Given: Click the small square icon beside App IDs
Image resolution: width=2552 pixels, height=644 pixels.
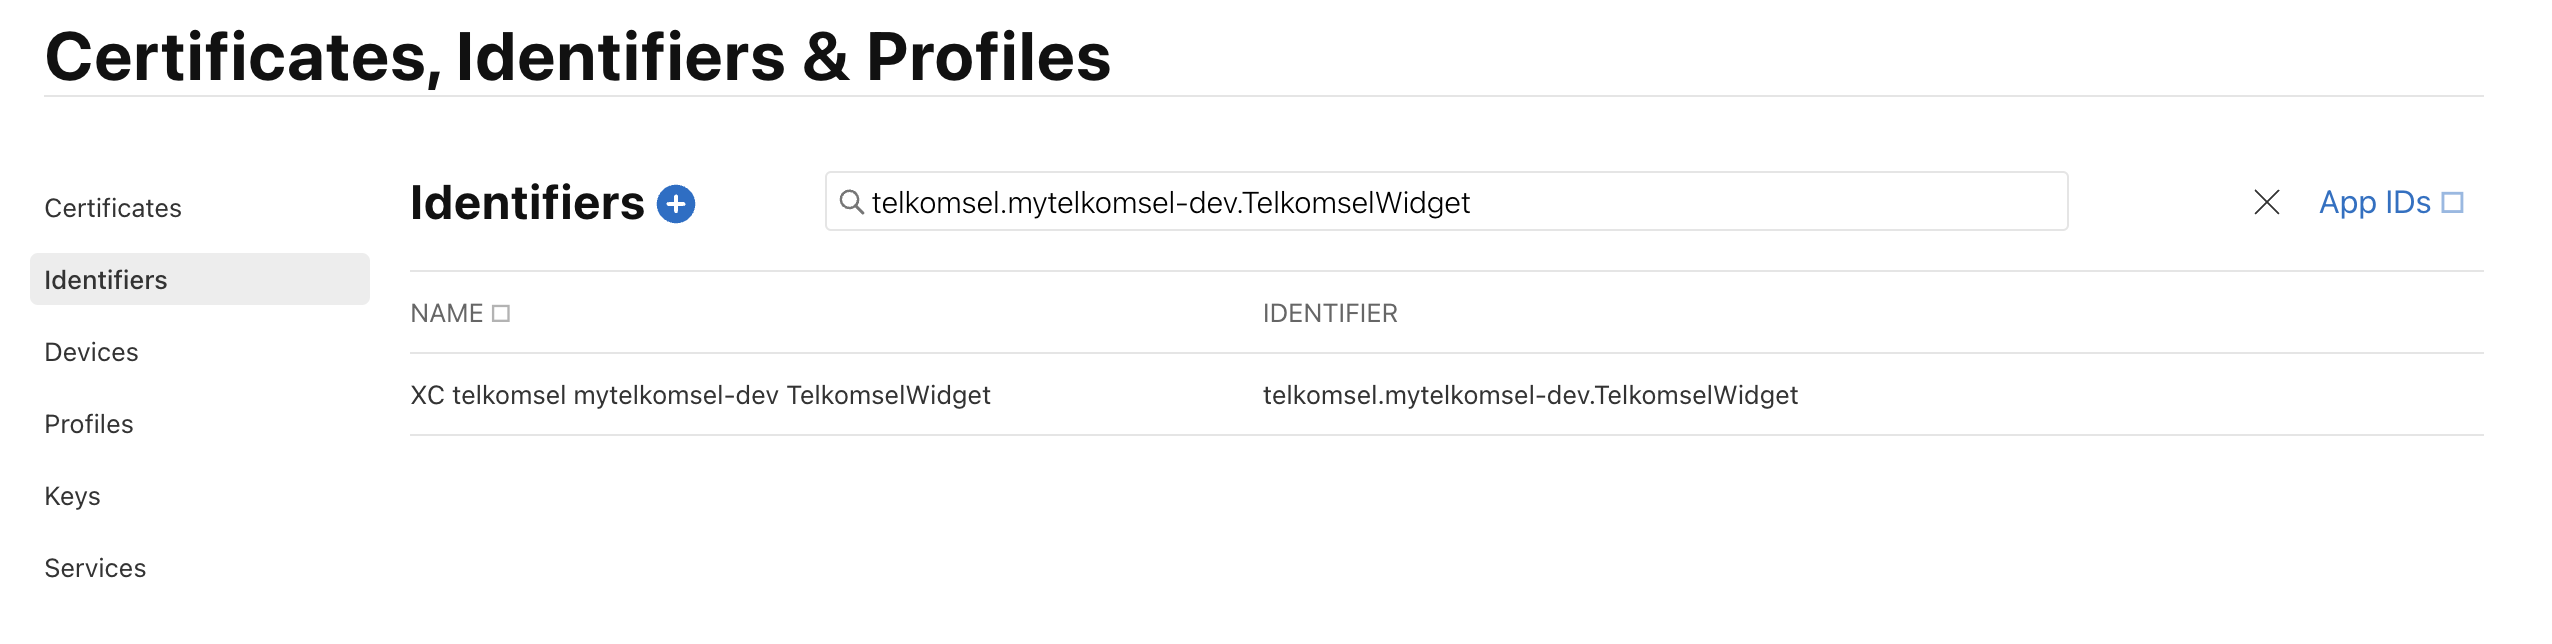Looking at the screenshot, I should (2452, 202).
